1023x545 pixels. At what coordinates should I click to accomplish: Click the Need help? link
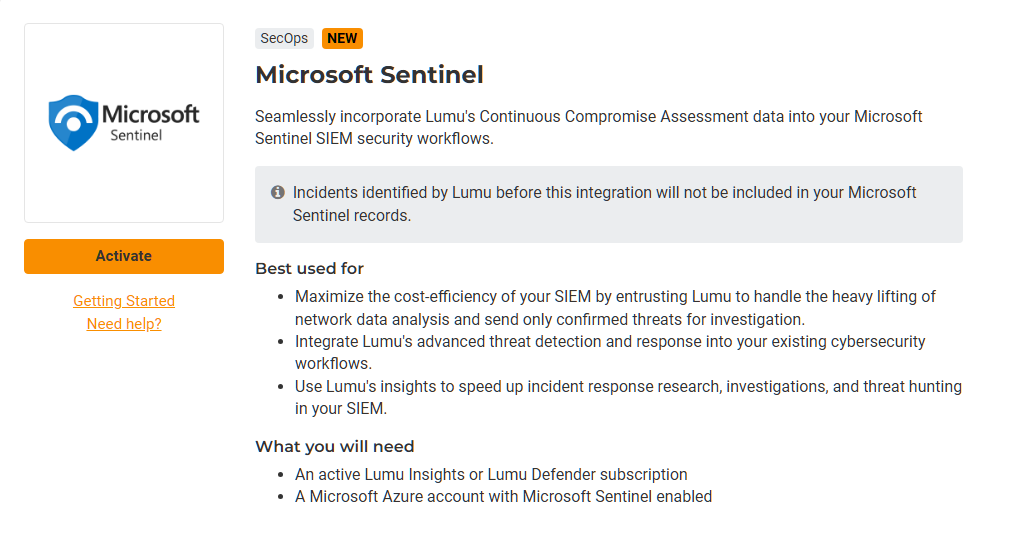click(124, 324)
